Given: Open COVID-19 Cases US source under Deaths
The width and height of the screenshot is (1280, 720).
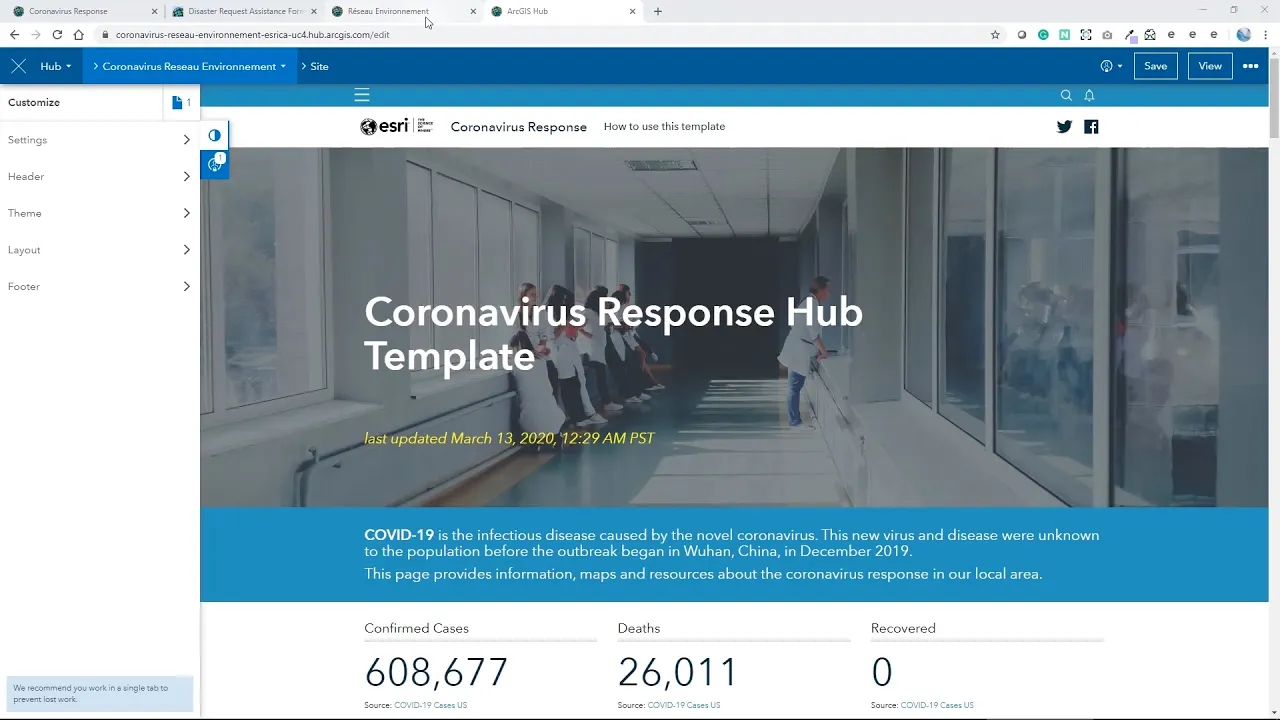Looking at the screenshot, I should point(684,705).
